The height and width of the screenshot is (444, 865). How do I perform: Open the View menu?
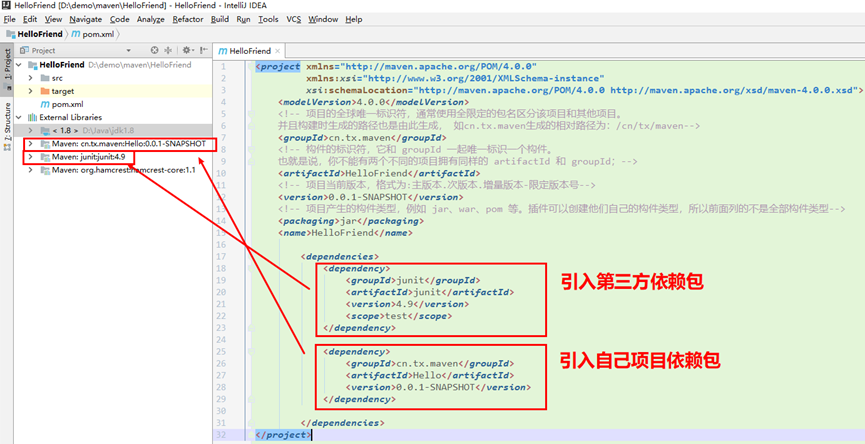pyautogui.click(x=54, y=19)
